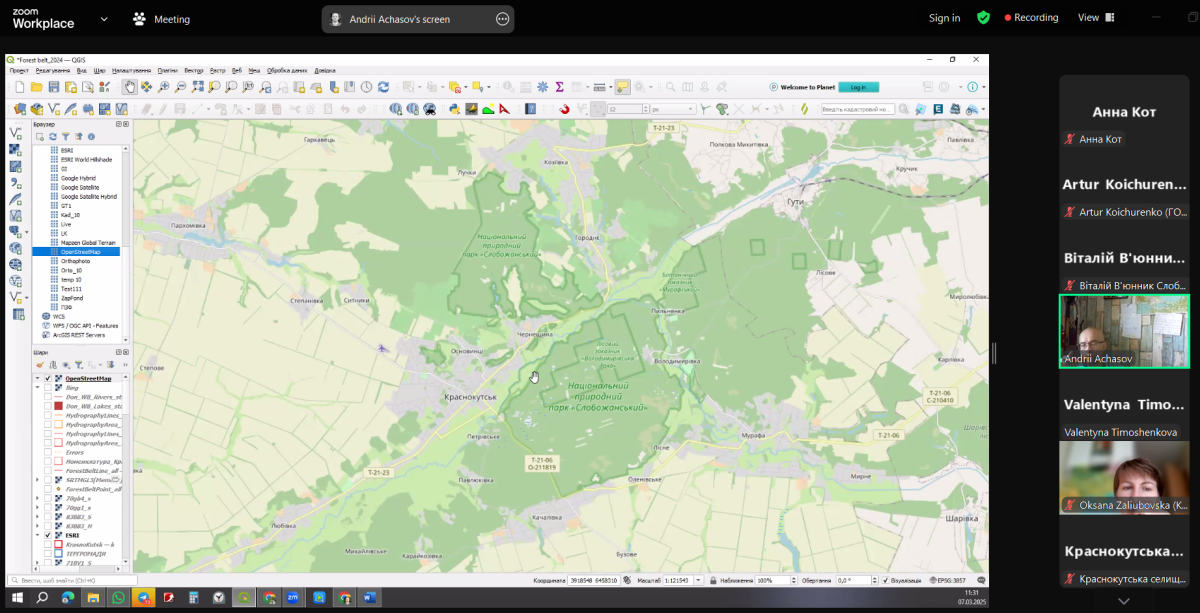Open the Вектор menu

pyautogui.click(x=193, y=70)
